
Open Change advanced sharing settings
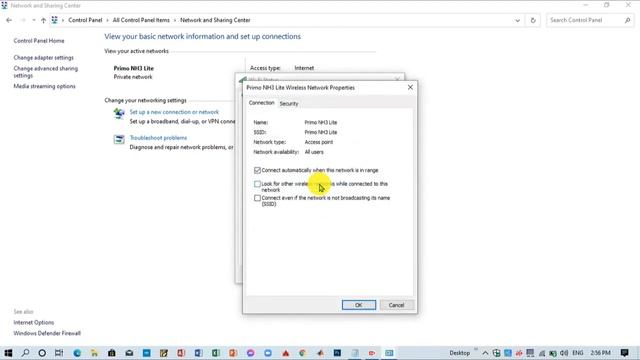[x=46, y=72]
